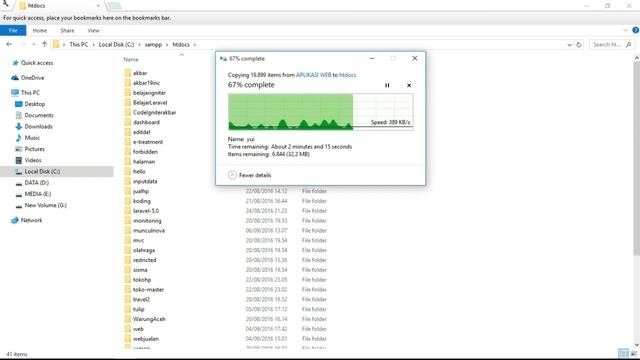Screen dimensions: 640x360
Task: Open Downloads in the navigation pane
Action: point(34,127)
